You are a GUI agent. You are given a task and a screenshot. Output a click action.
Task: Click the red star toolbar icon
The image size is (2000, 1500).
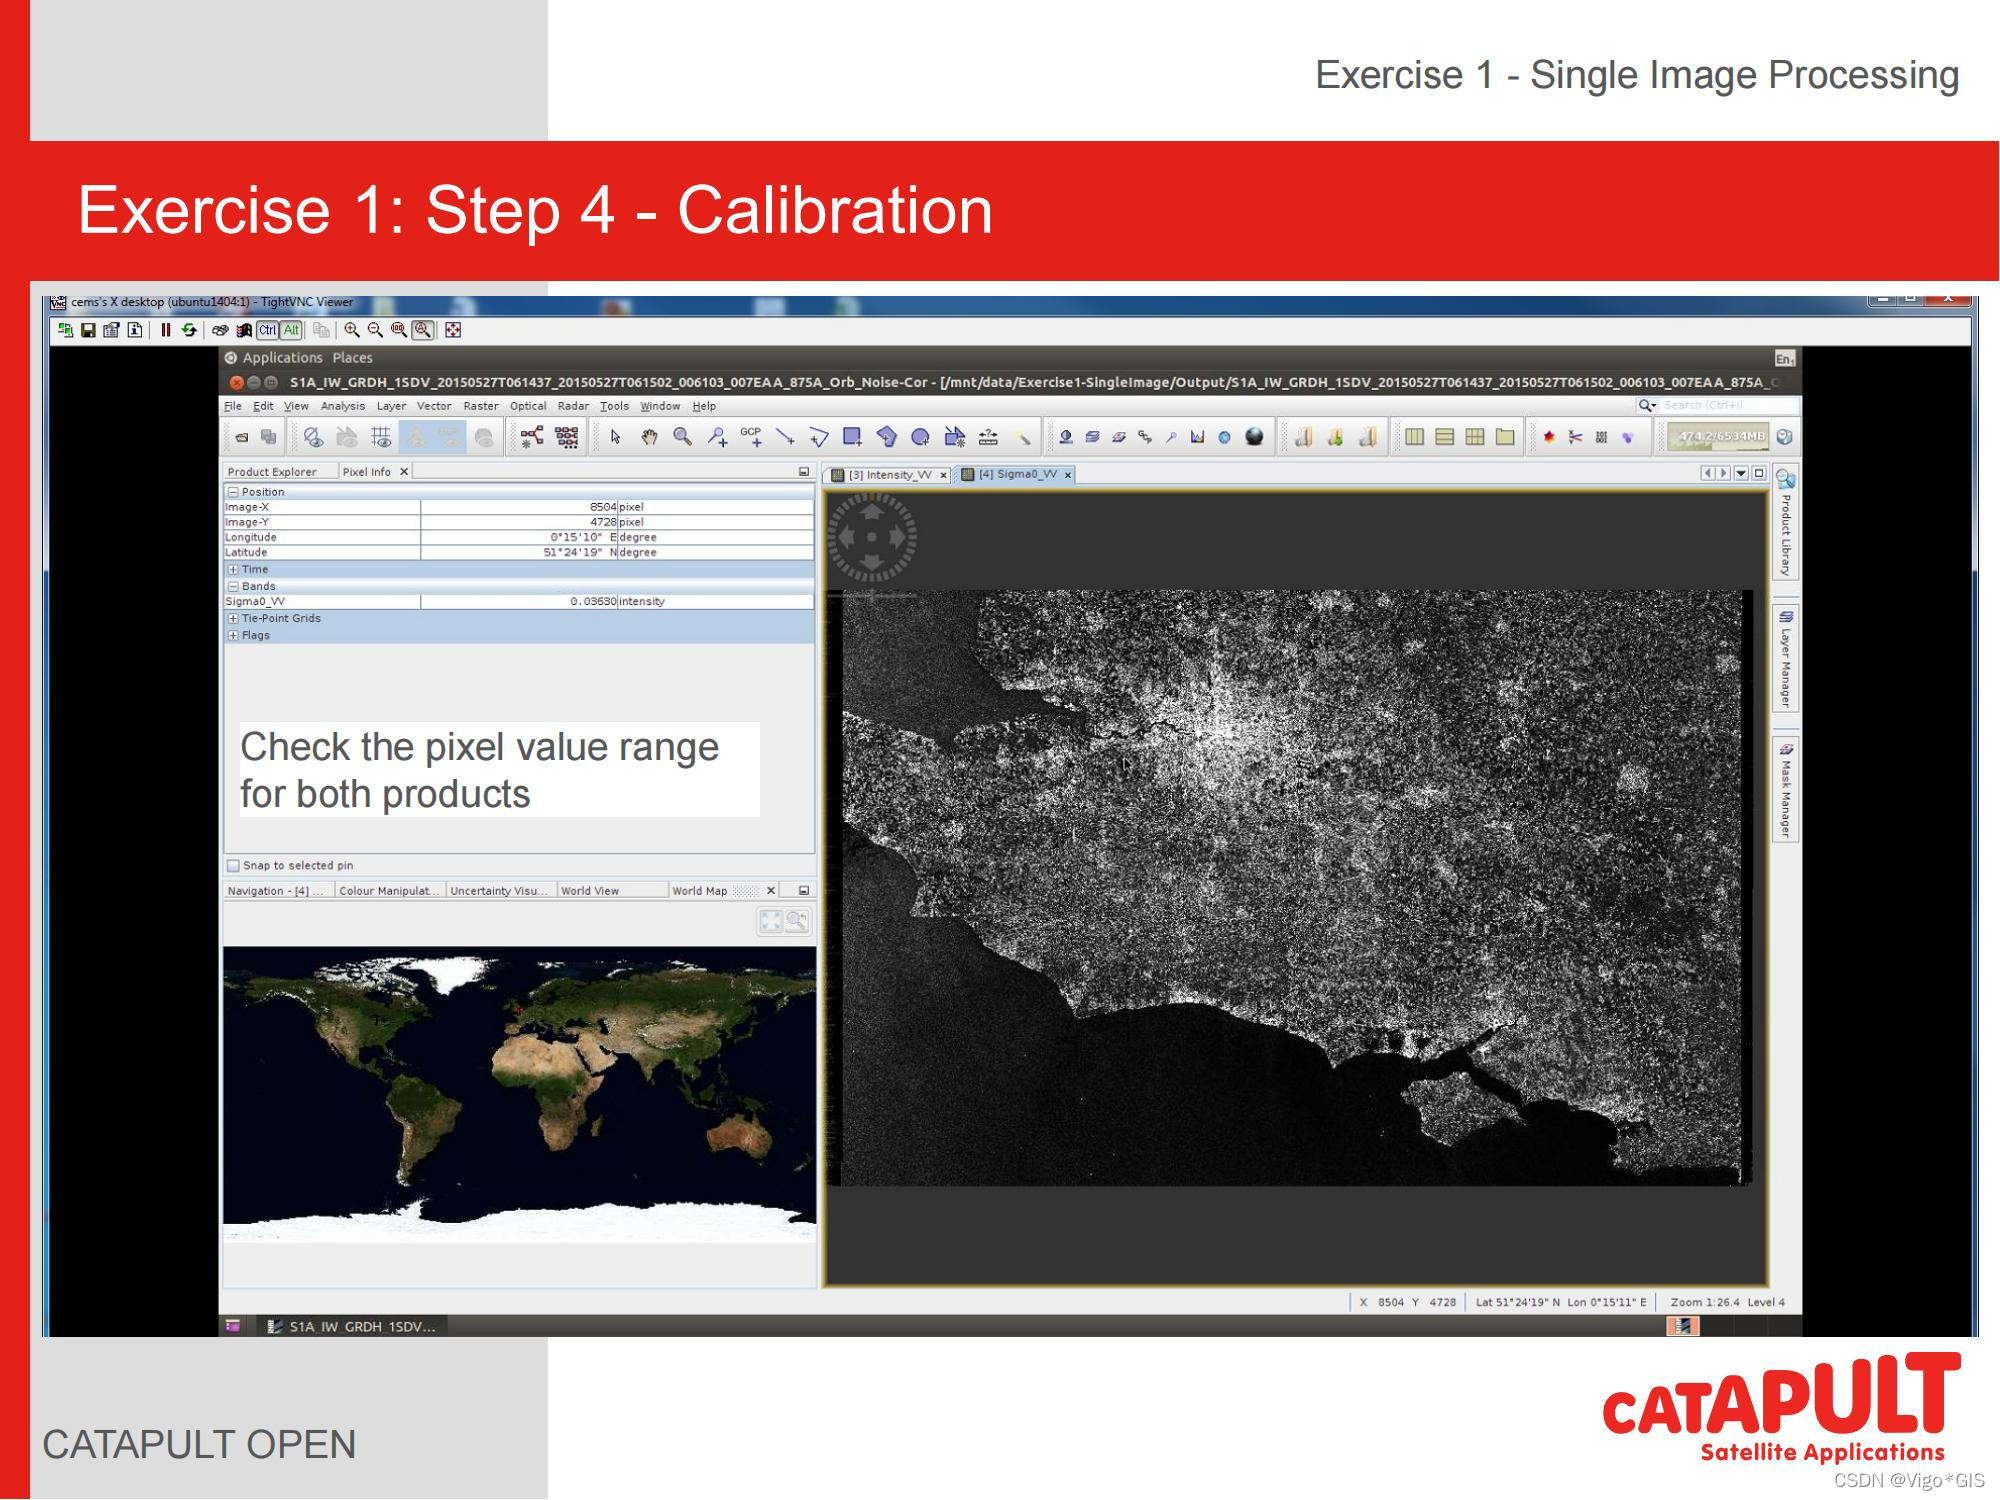pos(1549,437)
